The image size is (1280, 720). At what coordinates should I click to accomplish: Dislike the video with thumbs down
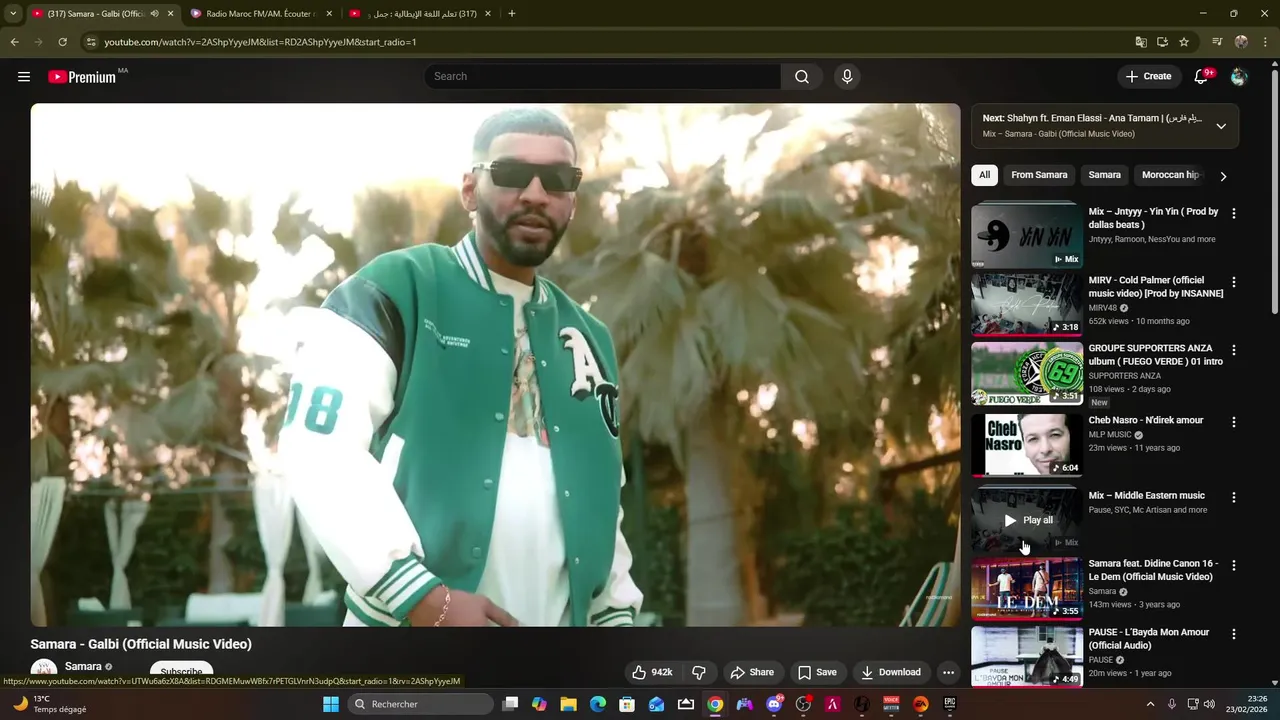pos(699,672)
